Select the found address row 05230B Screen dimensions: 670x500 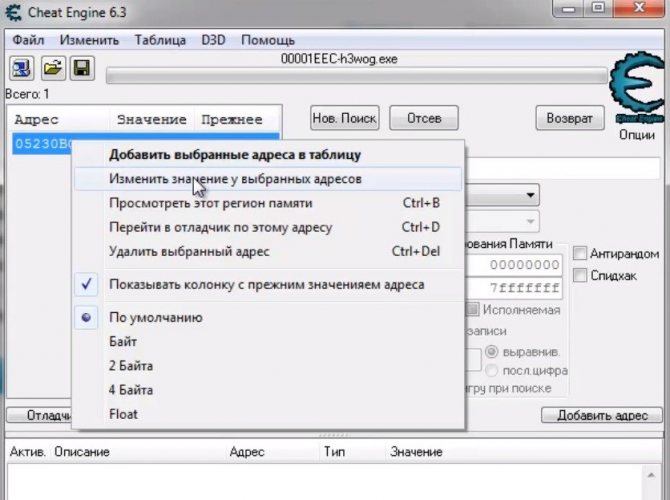[x=42, y=143]
